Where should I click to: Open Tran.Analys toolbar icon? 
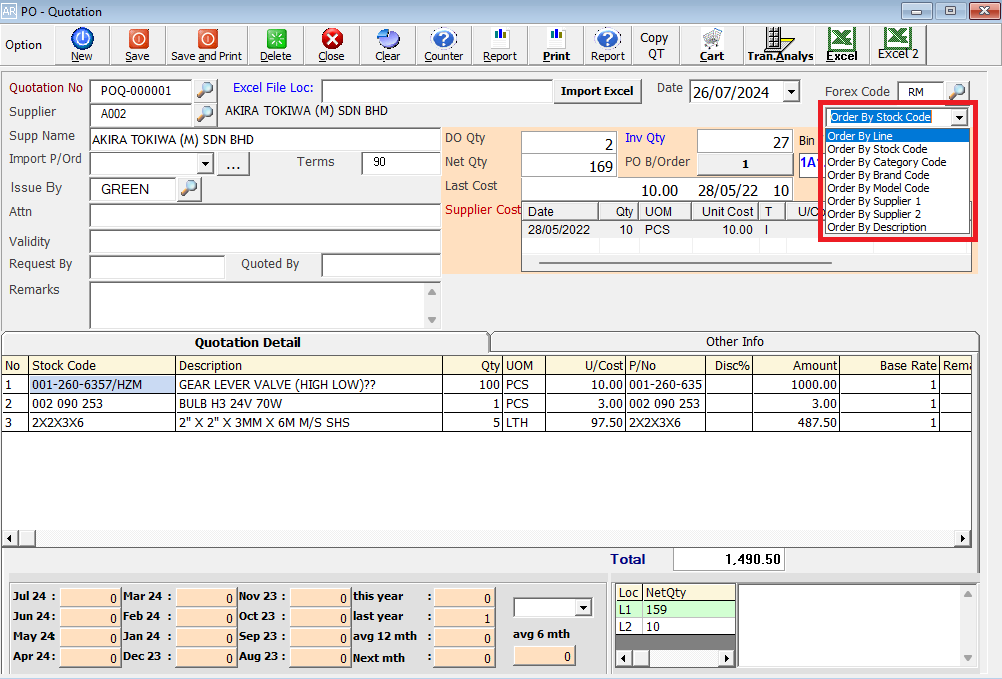pyautogui.click(x=780, y=45)
